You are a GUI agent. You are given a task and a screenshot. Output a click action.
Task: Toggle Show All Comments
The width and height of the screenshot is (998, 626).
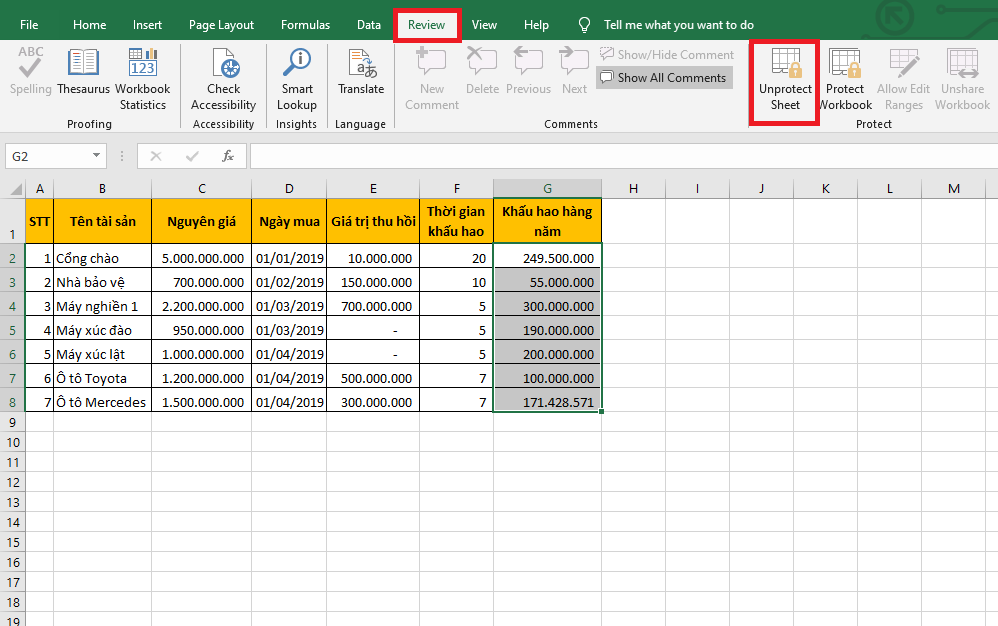[664, 77]
